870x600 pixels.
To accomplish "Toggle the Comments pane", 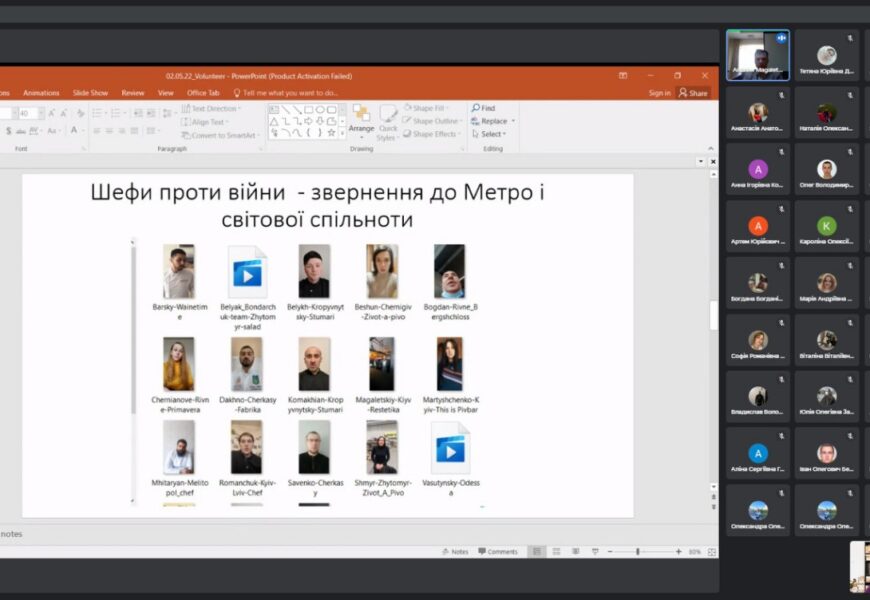I will click(497, 551).
